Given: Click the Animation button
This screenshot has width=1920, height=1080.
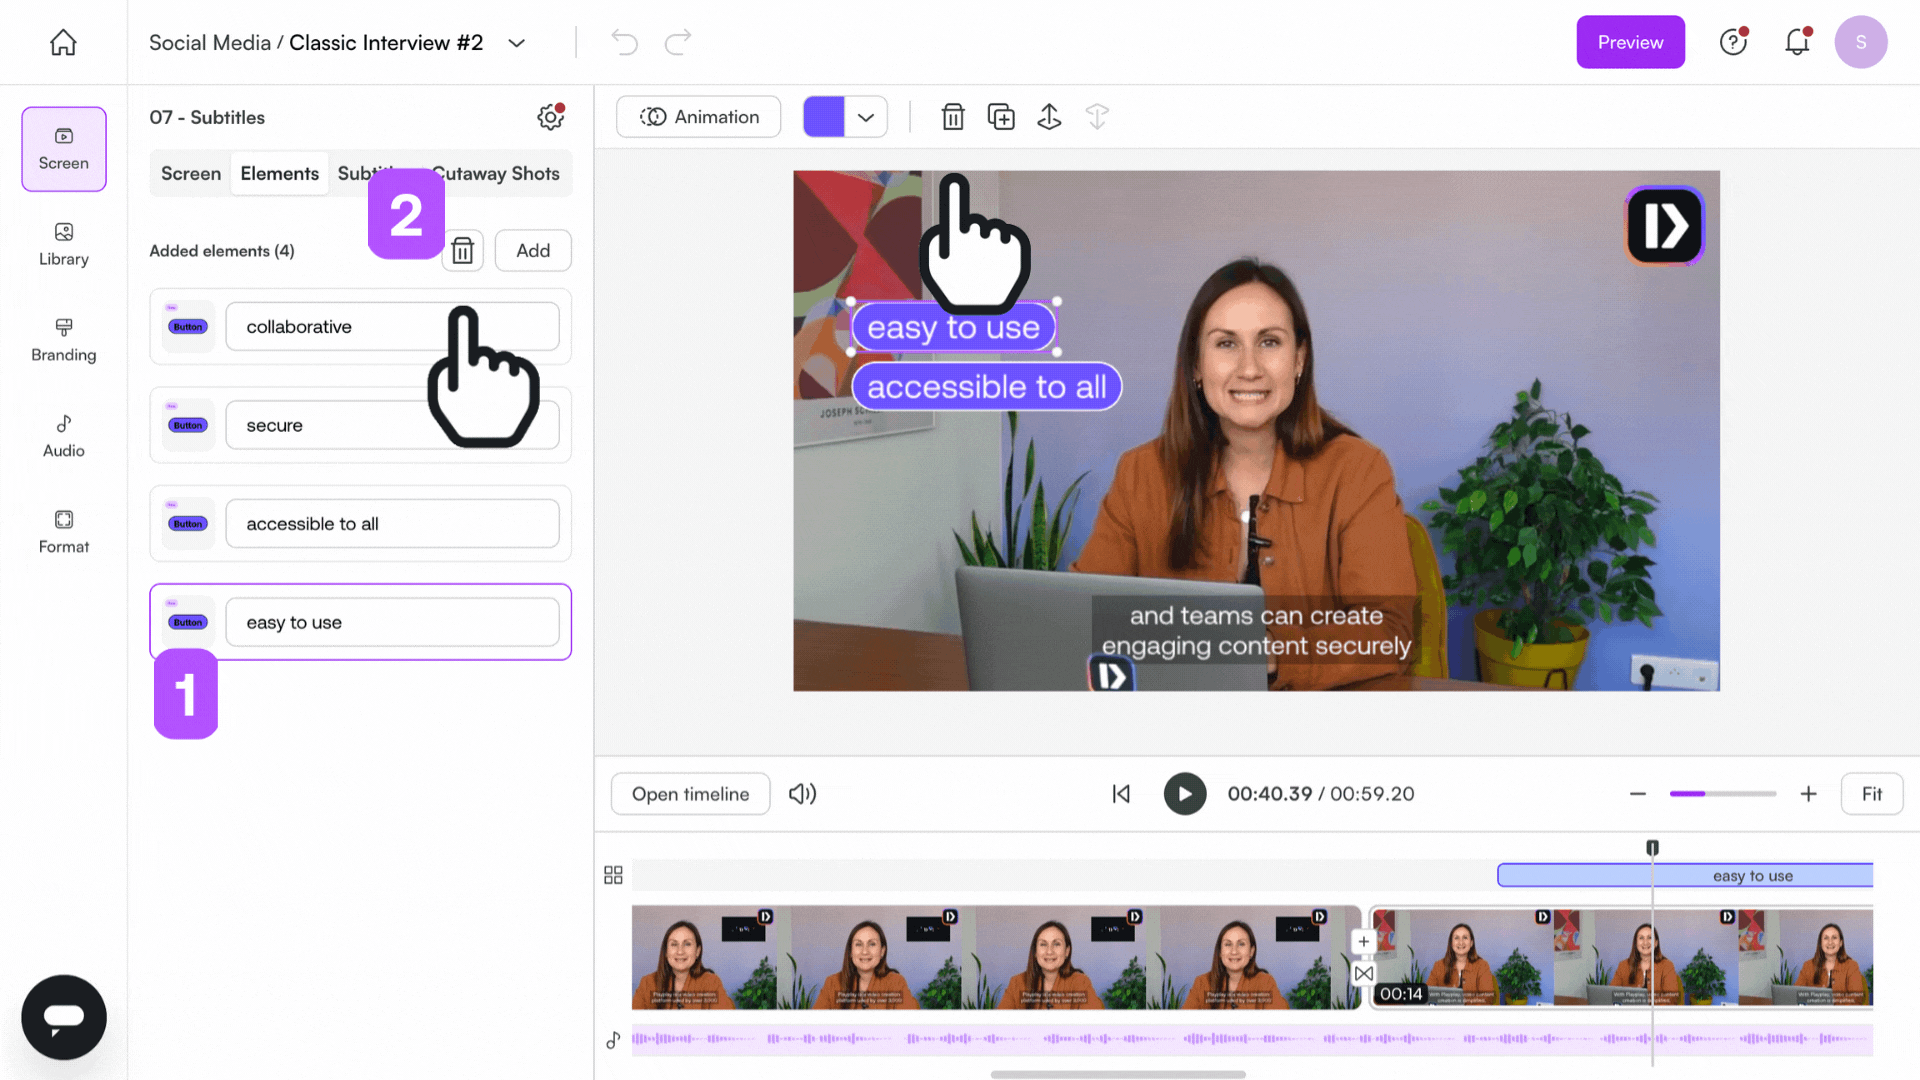Looking at the screenshot, I should [698, 117].
